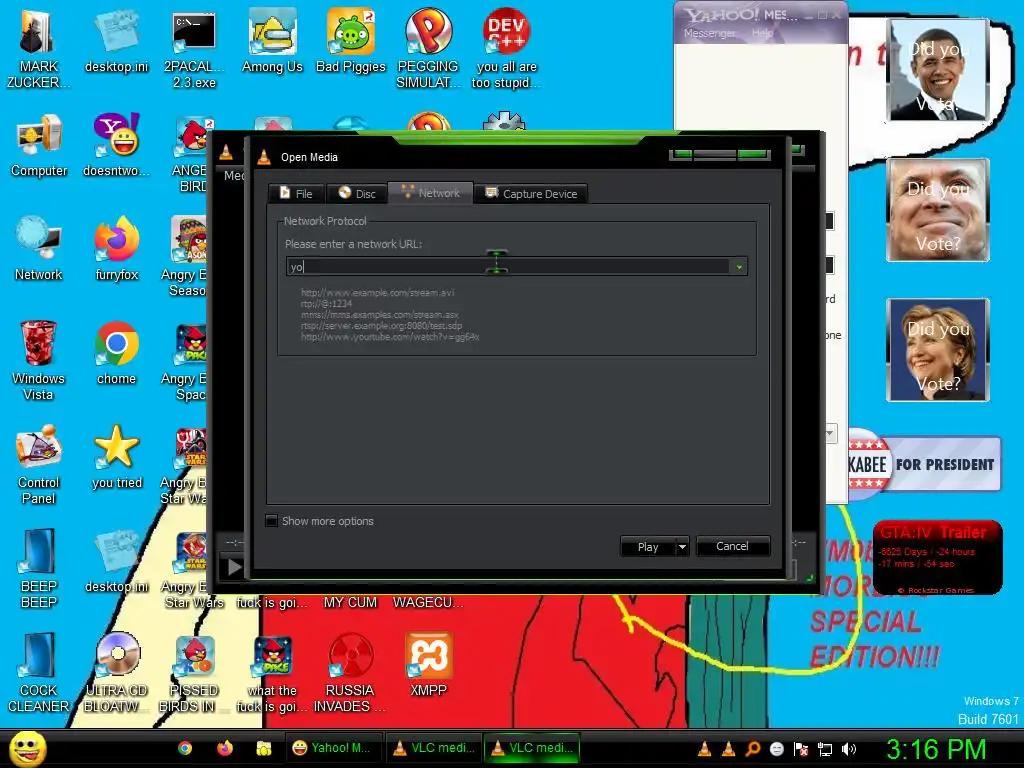This screenshot has height=768, width=1024.
Task: Click the tray network connection icon
Action: [x=825, y=749]
